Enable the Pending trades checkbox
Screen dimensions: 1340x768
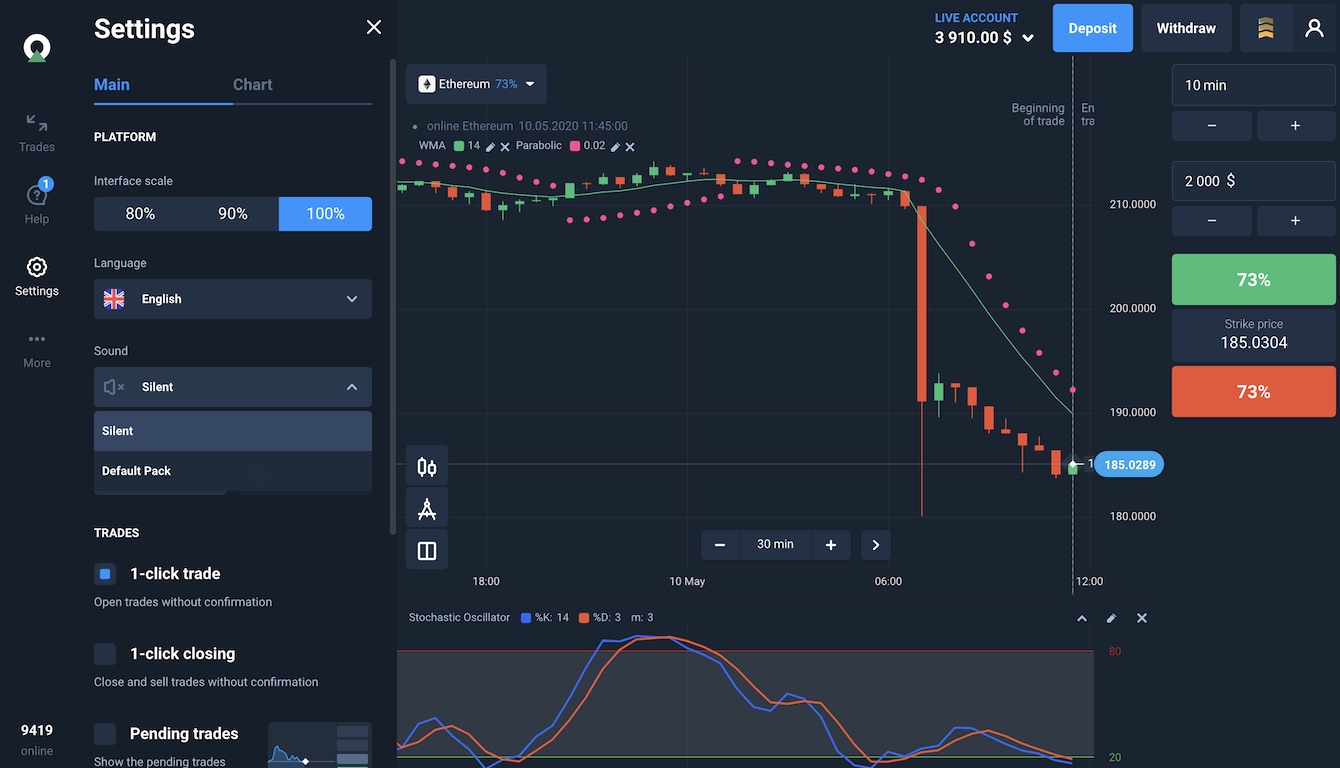click(105, 734)
